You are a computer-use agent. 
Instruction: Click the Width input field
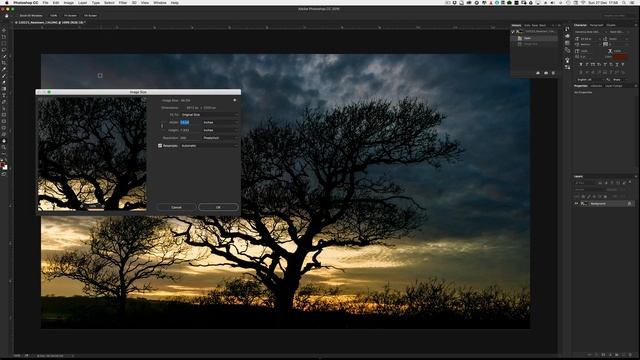(x=191, y=122)
